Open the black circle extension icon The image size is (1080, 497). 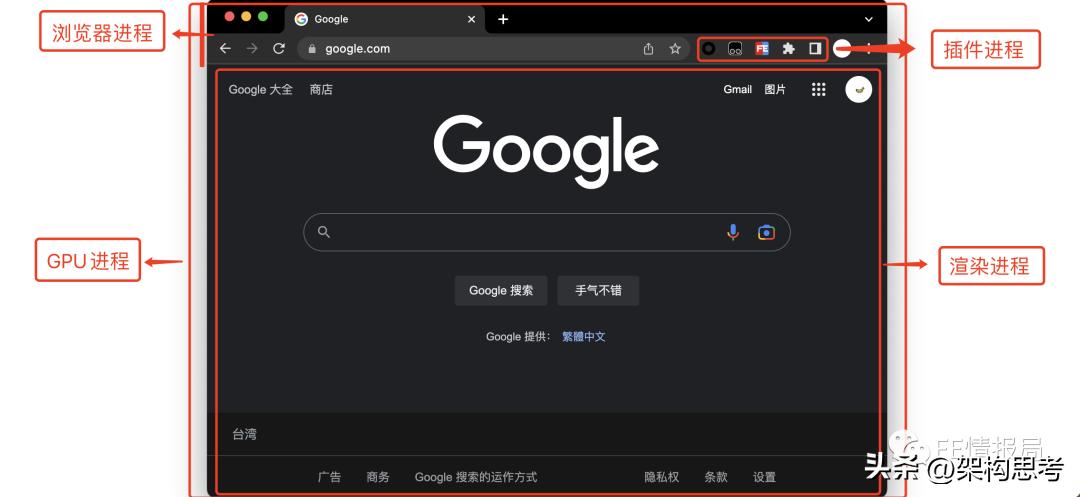click(x=709, y=49)
